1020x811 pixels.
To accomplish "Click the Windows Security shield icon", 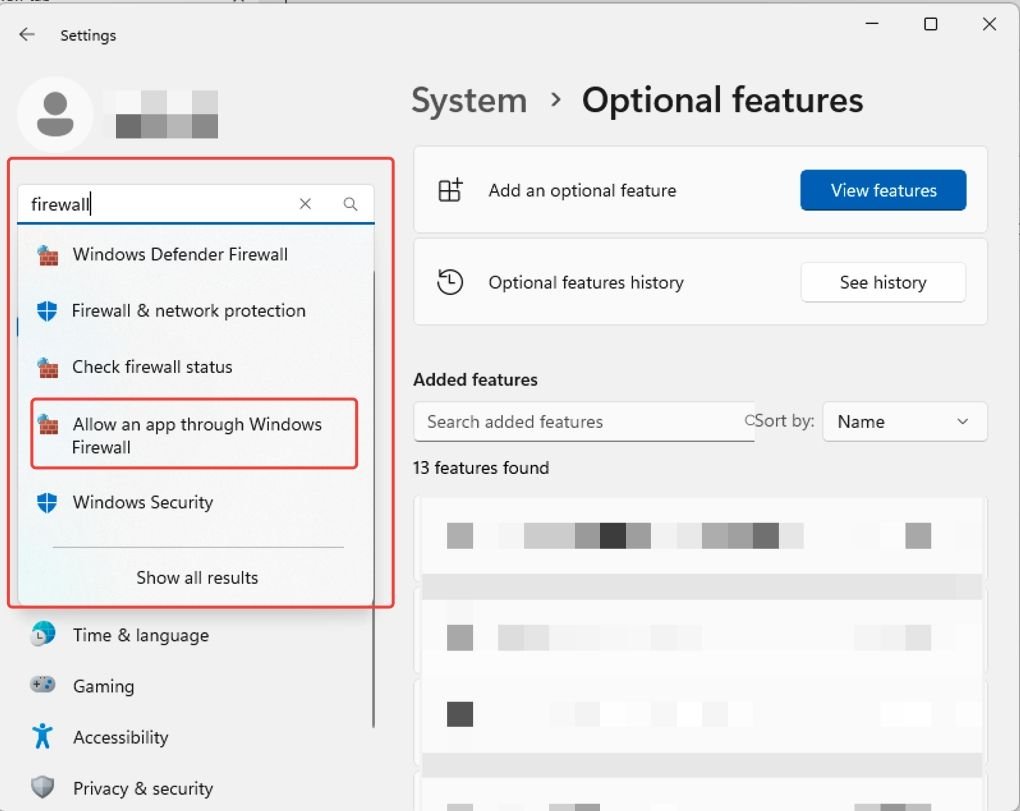I will click(47, 502).
